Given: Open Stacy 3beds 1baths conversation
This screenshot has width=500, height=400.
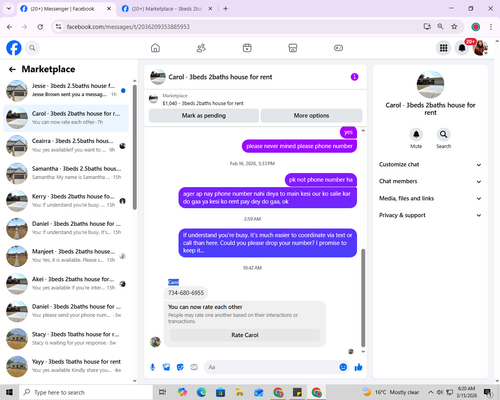Looking at the screenshot, I should (66, 339).
